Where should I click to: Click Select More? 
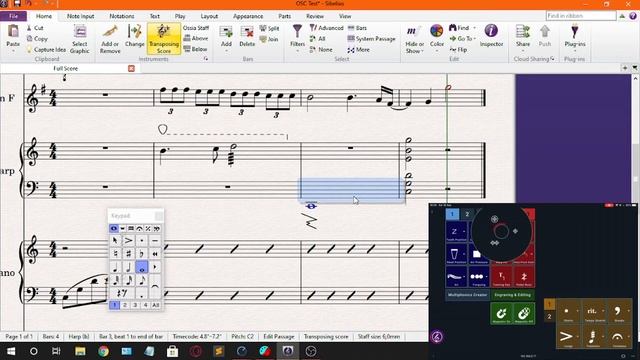[359, 50]
